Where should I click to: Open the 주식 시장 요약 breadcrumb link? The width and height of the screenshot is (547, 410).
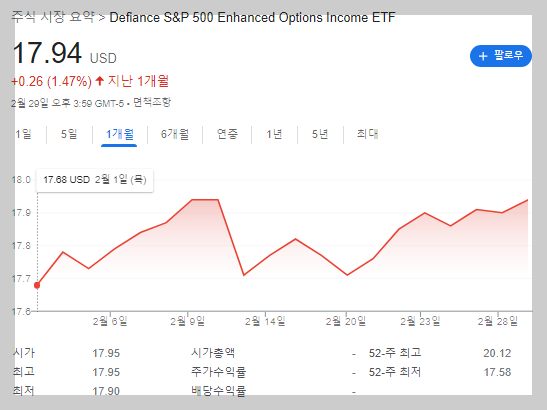point(53,17)
